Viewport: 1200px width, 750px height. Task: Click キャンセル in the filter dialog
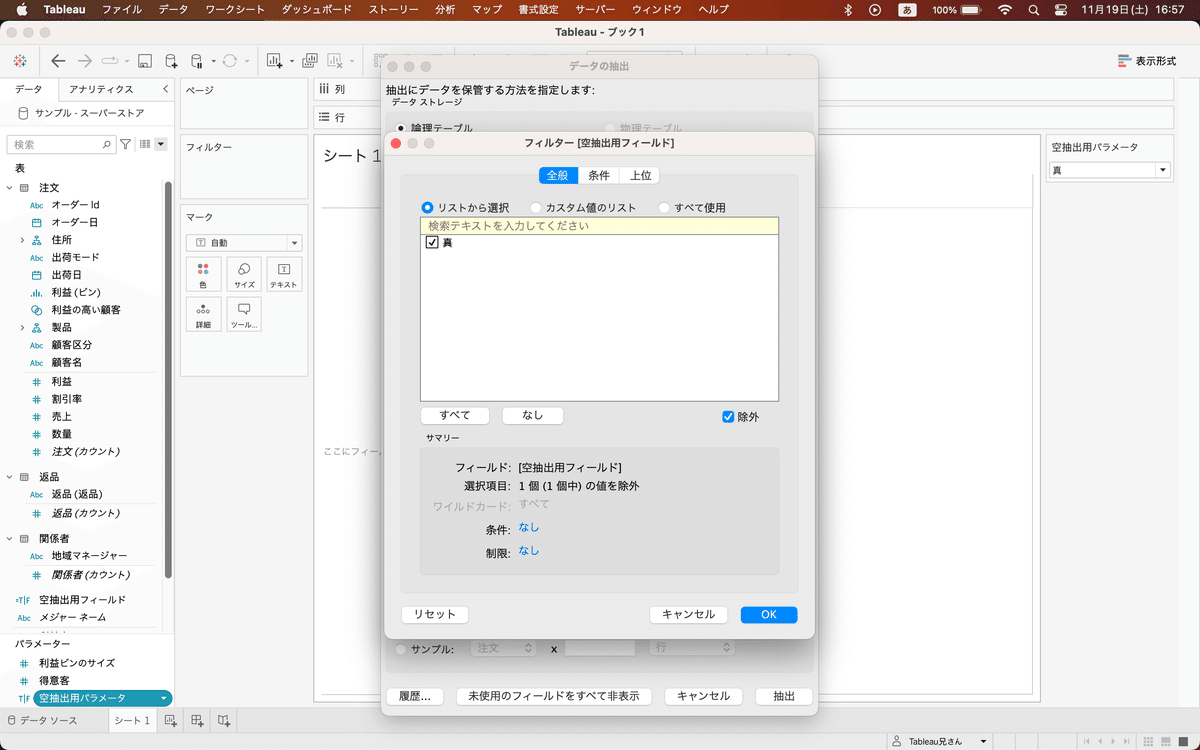coord(689,615)
